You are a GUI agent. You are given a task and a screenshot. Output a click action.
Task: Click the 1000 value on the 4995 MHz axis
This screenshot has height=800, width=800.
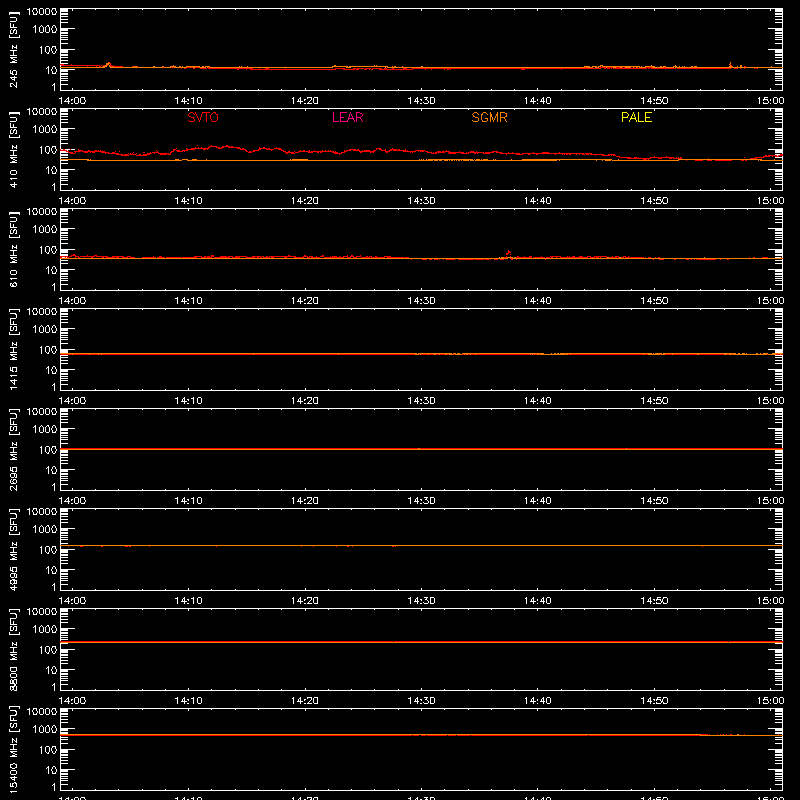tap(45, 530)
